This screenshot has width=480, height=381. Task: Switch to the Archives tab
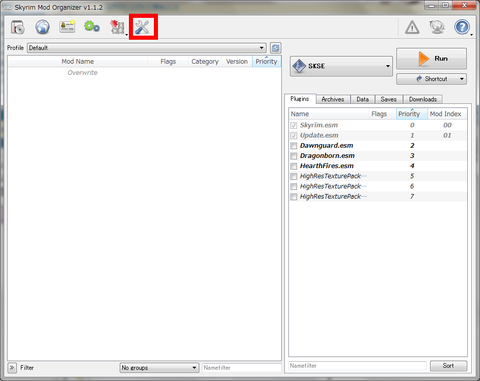[333, 99]
